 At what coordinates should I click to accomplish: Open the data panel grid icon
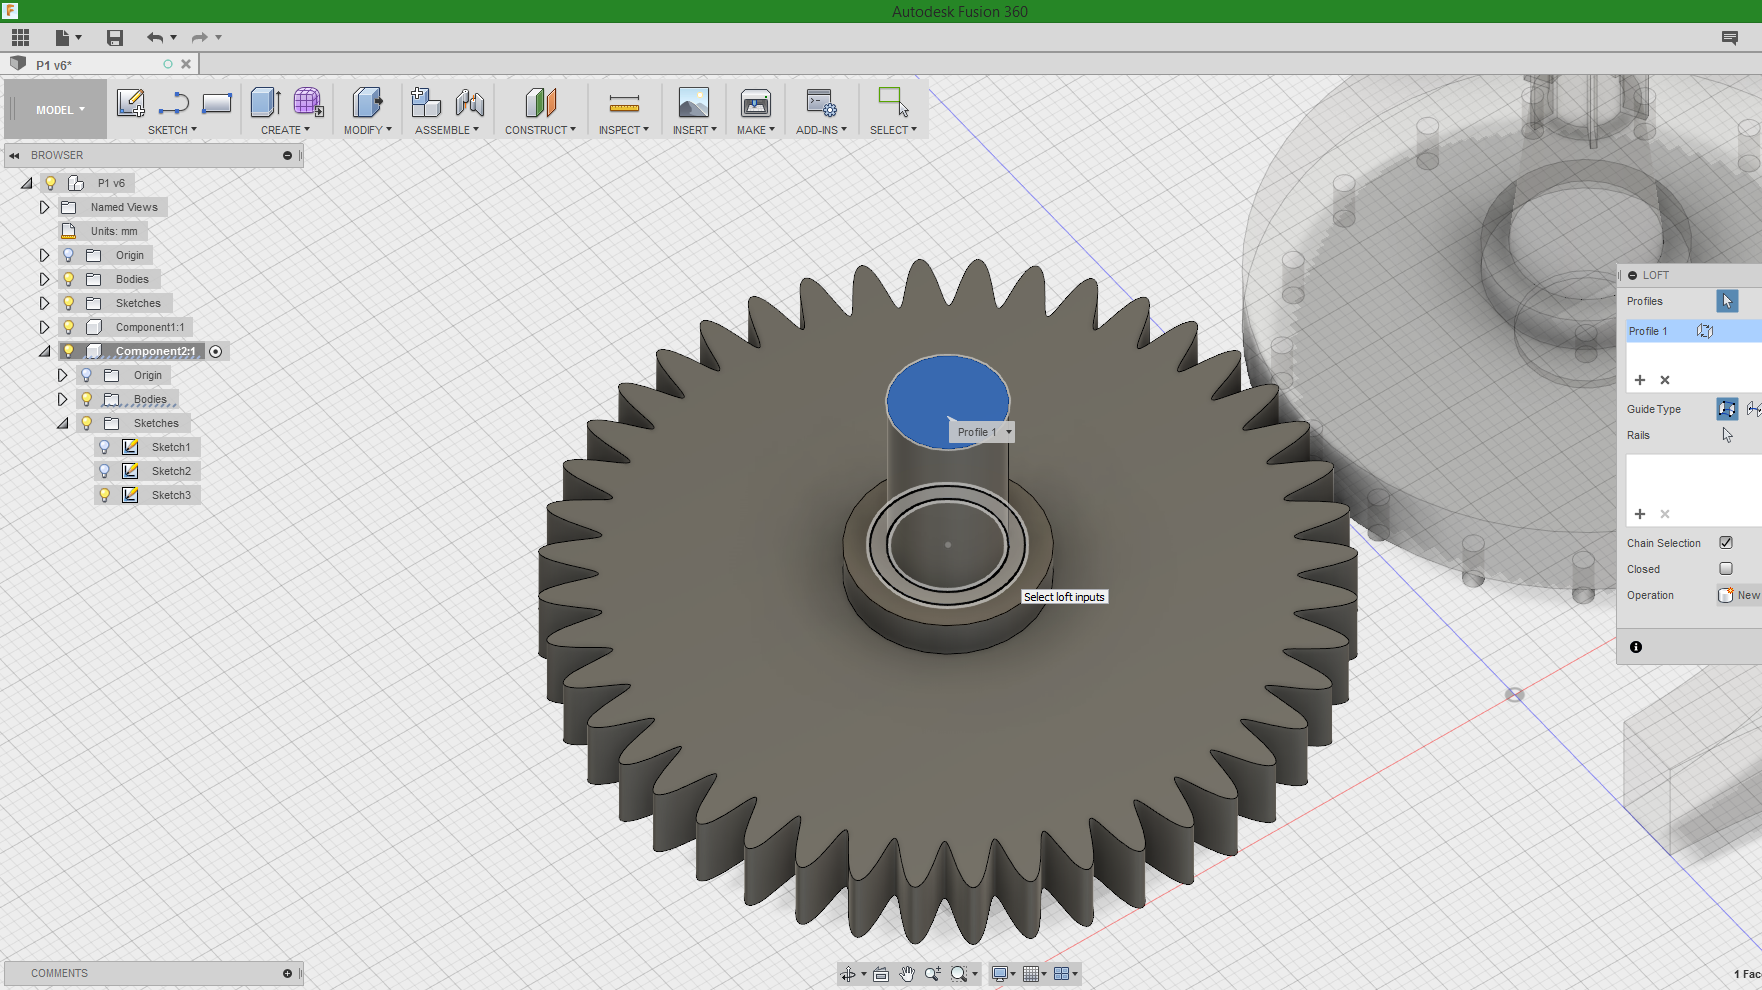tap(20, 38)
